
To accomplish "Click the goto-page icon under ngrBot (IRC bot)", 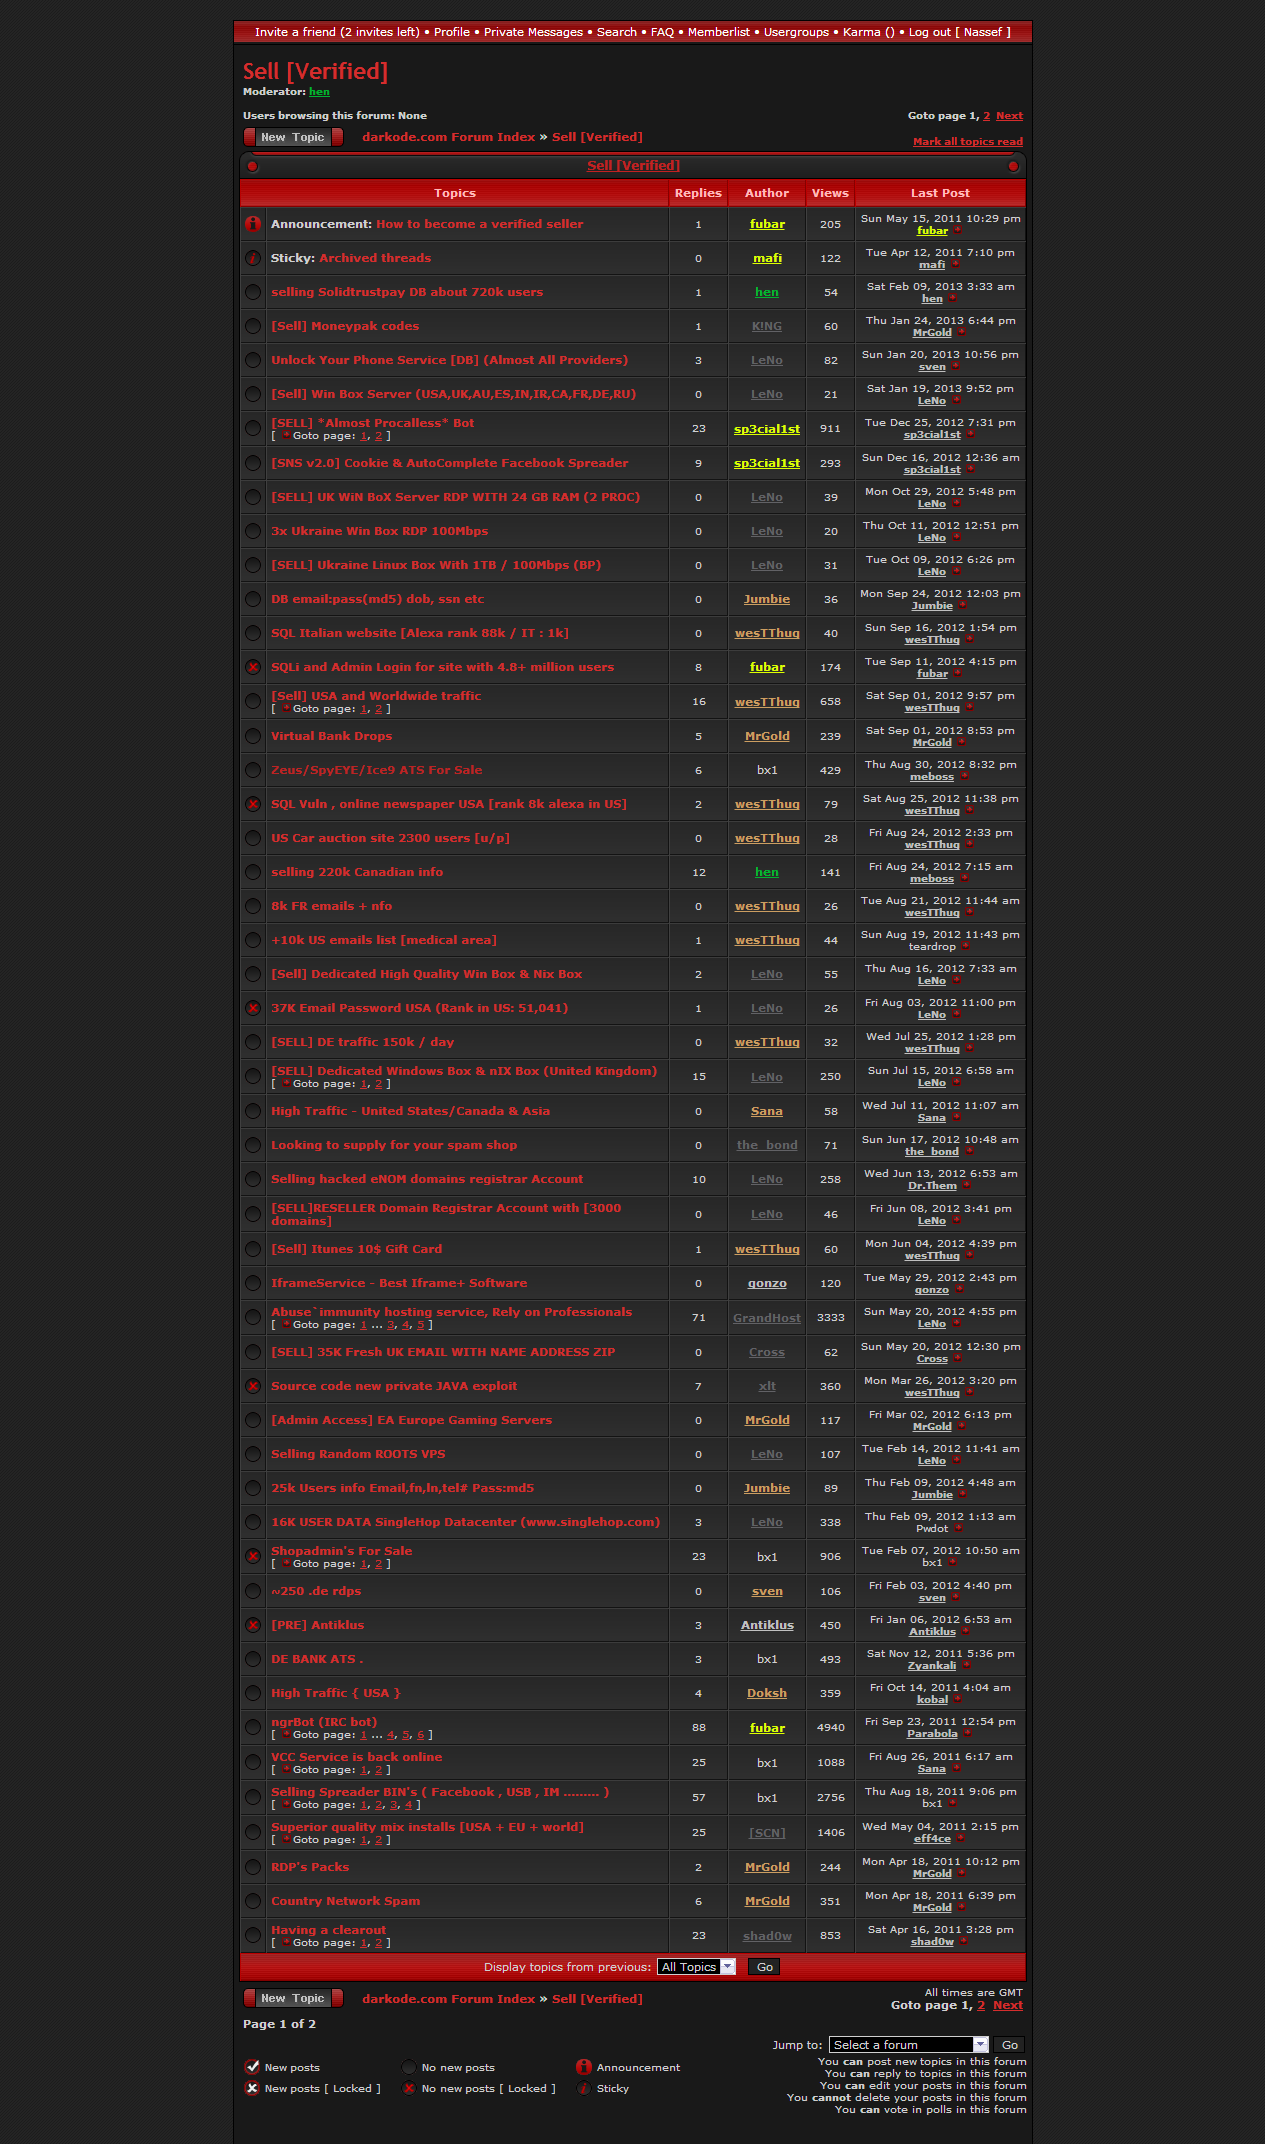I will point(286,1735).
